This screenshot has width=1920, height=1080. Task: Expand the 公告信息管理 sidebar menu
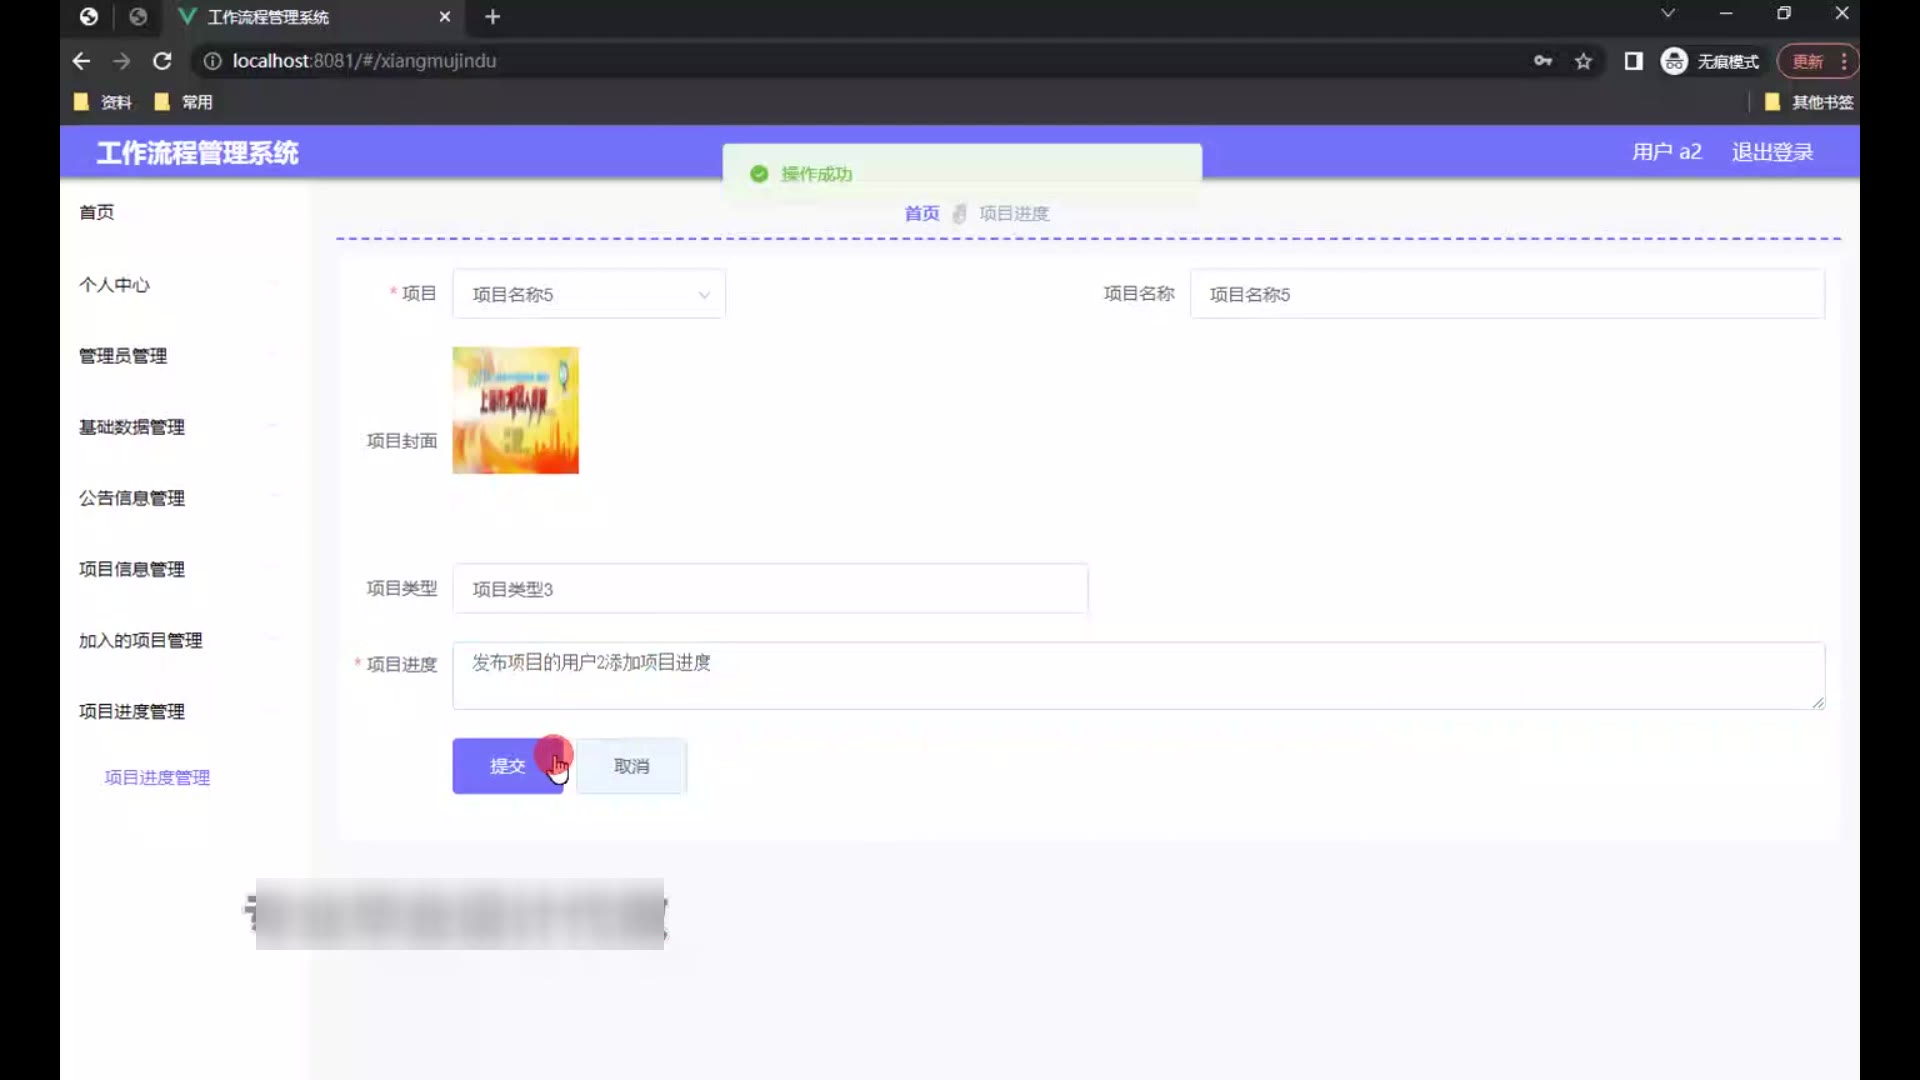(x=132, y=498)
